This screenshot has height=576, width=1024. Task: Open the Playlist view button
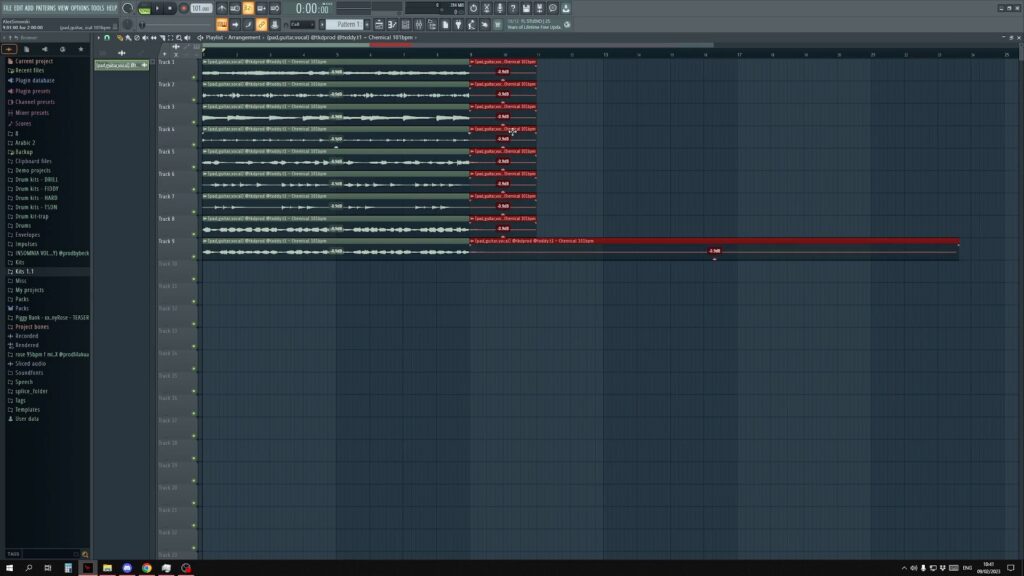379,25
